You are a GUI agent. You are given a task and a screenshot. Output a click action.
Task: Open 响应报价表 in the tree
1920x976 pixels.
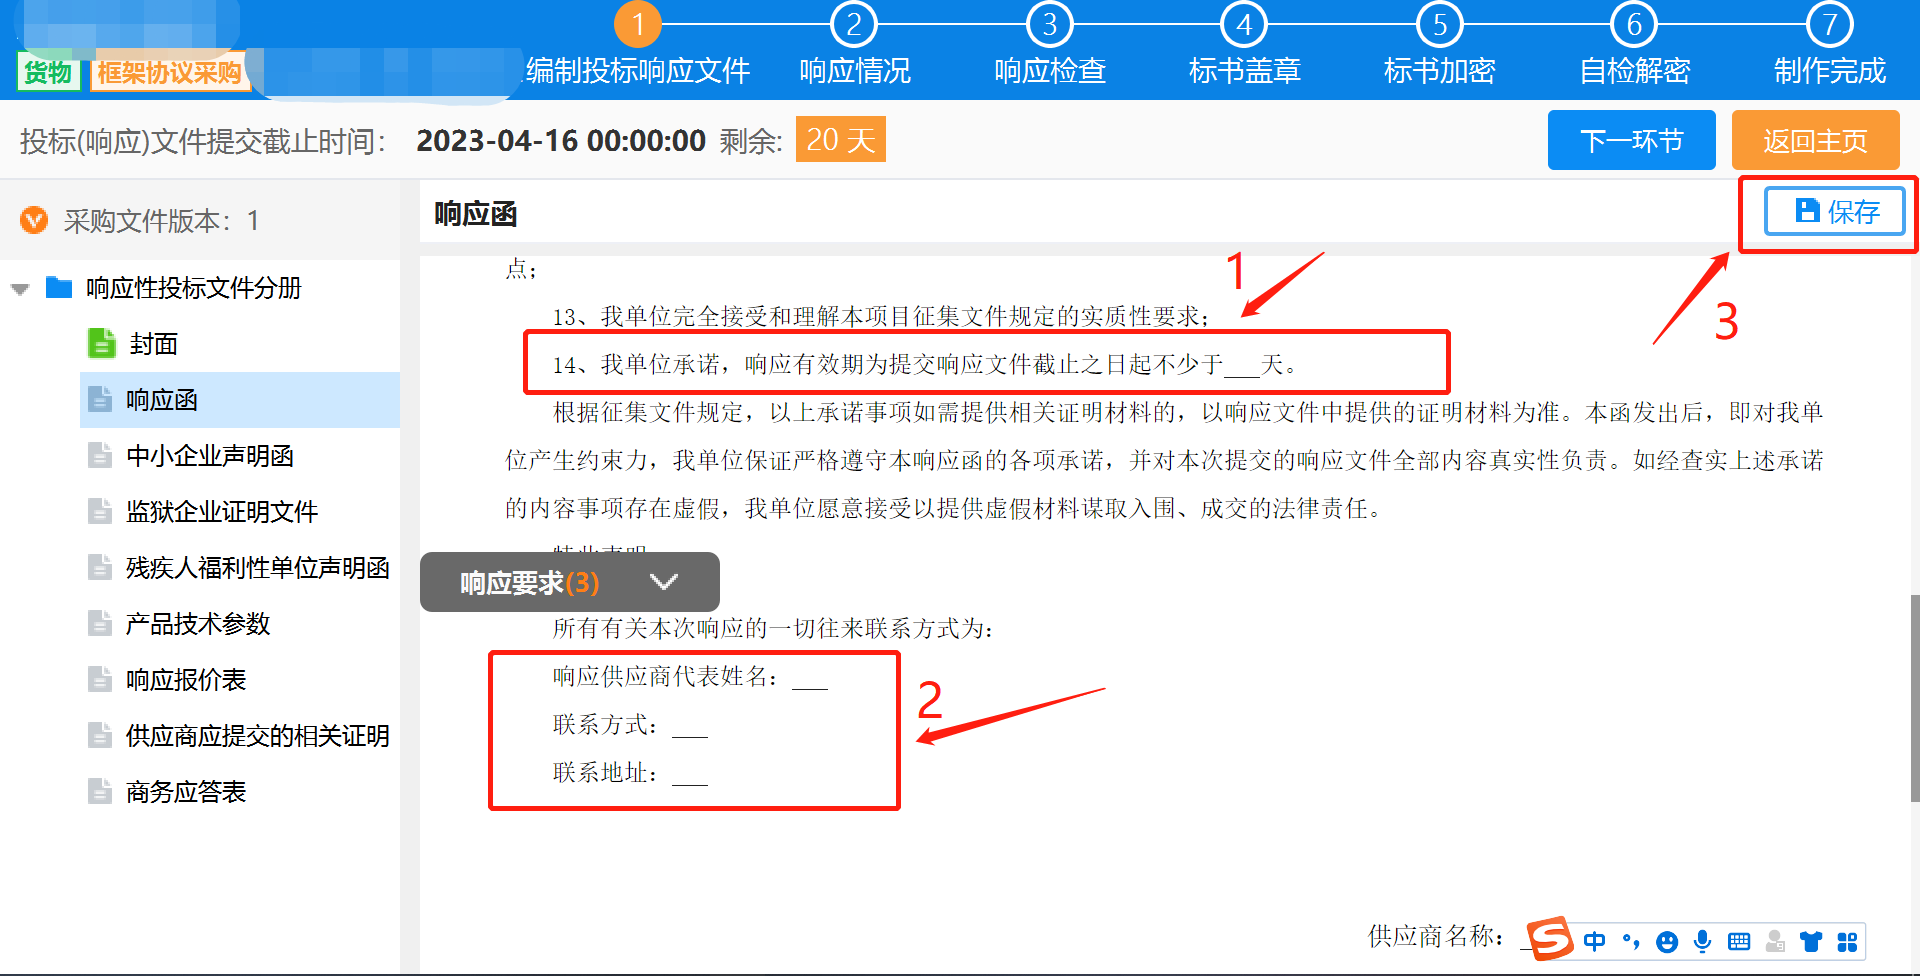pyautogui.click(x=186, y=680)
